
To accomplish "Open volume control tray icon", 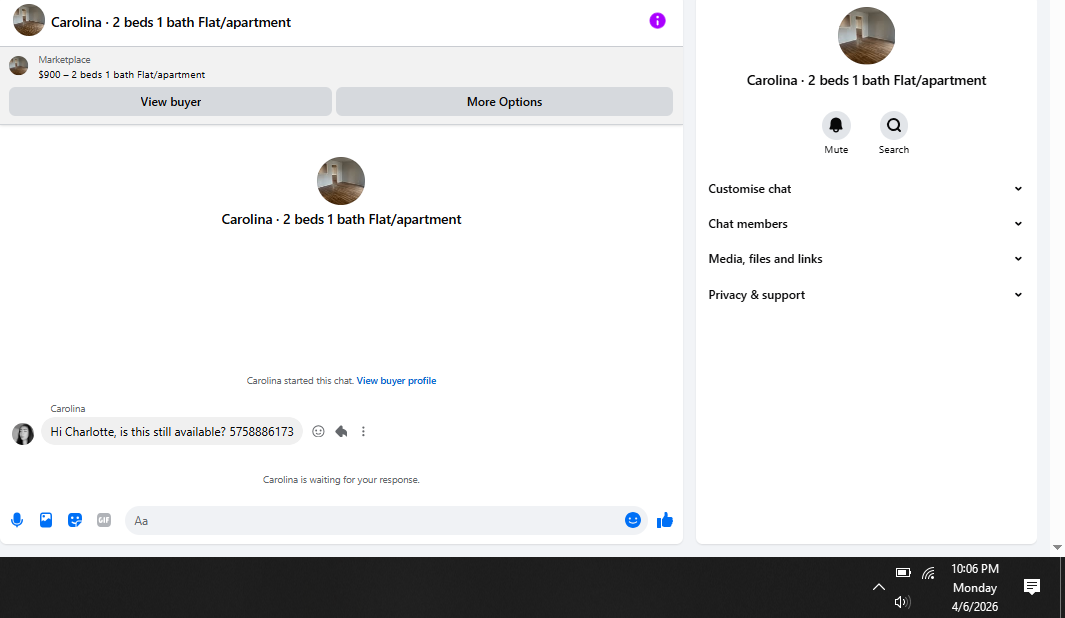I will pos(902,602).
